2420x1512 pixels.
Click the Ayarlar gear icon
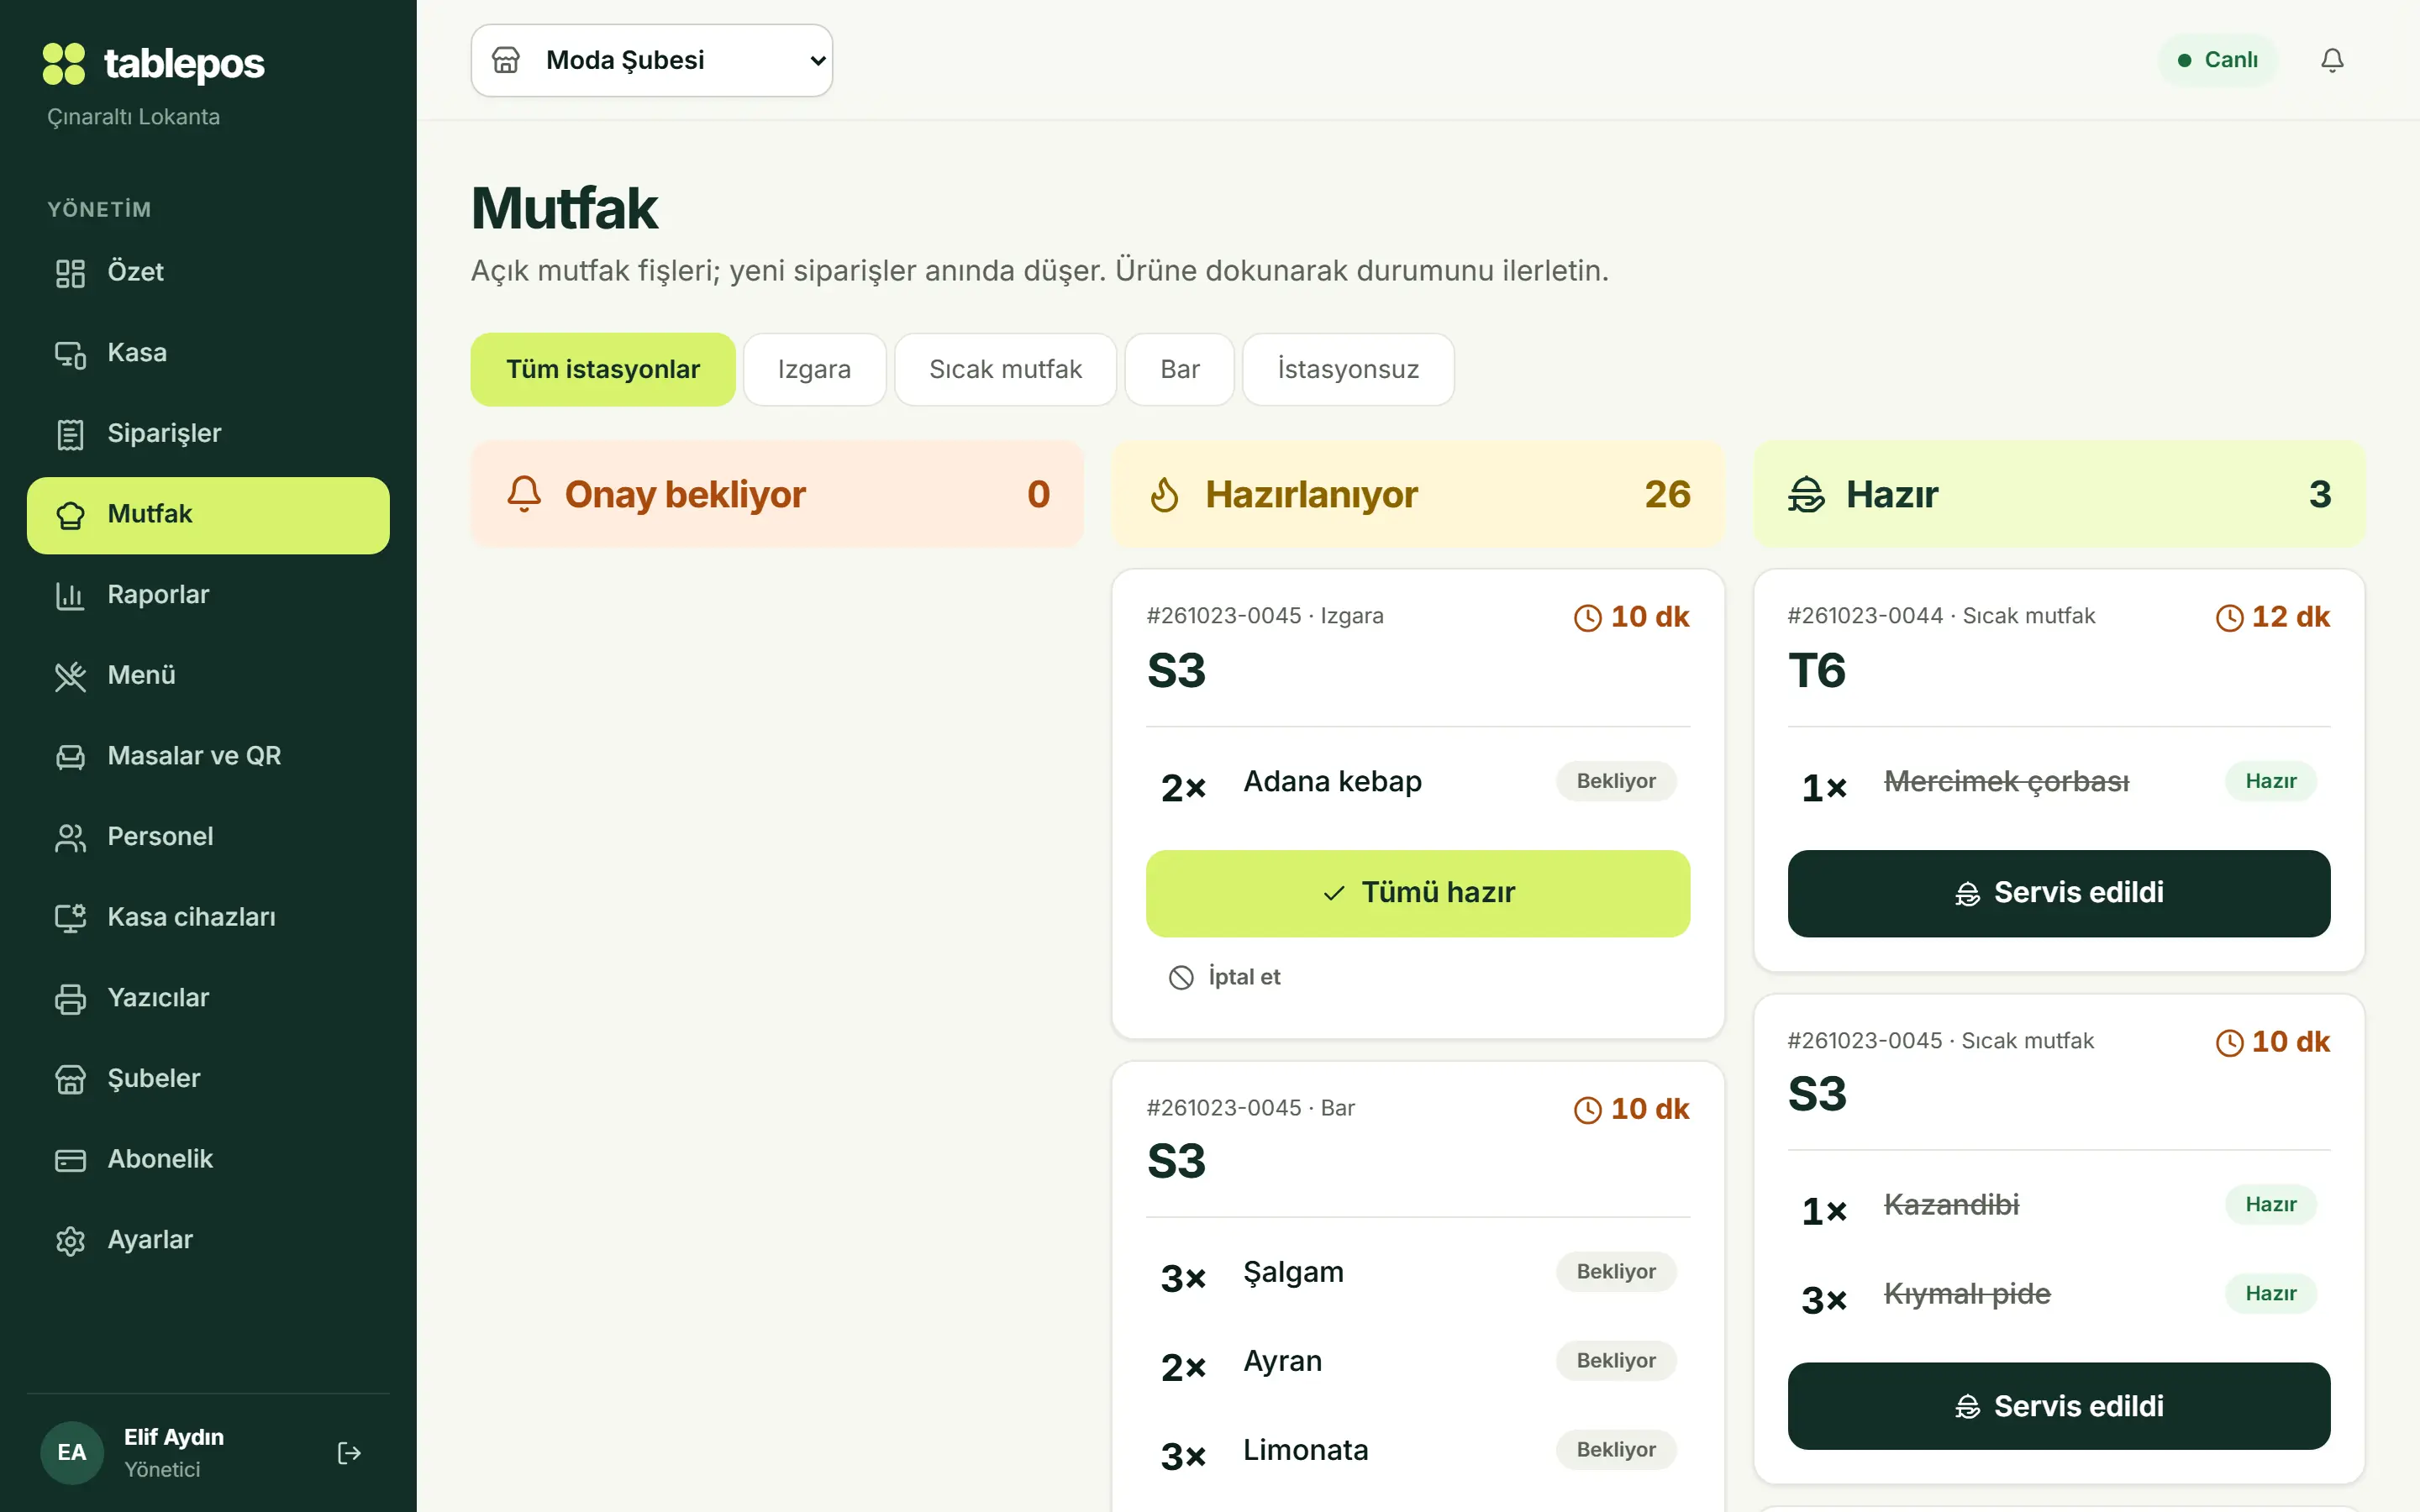pos(70,1241)
